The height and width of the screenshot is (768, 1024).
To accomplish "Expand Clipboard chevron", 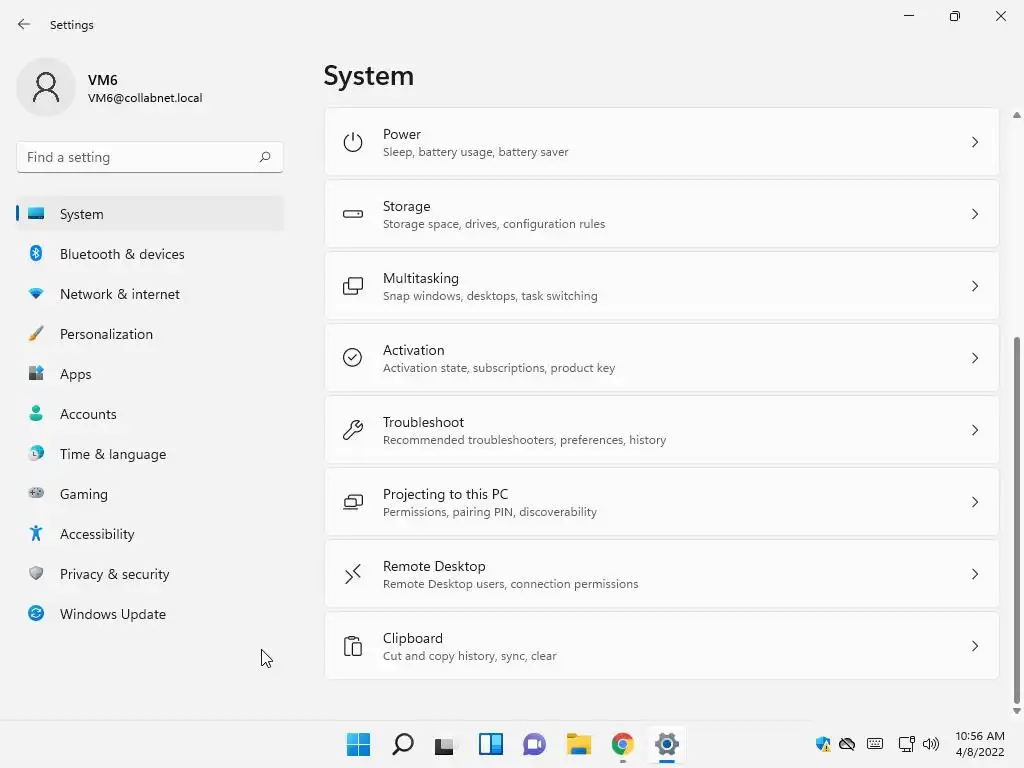I will 974,646.
